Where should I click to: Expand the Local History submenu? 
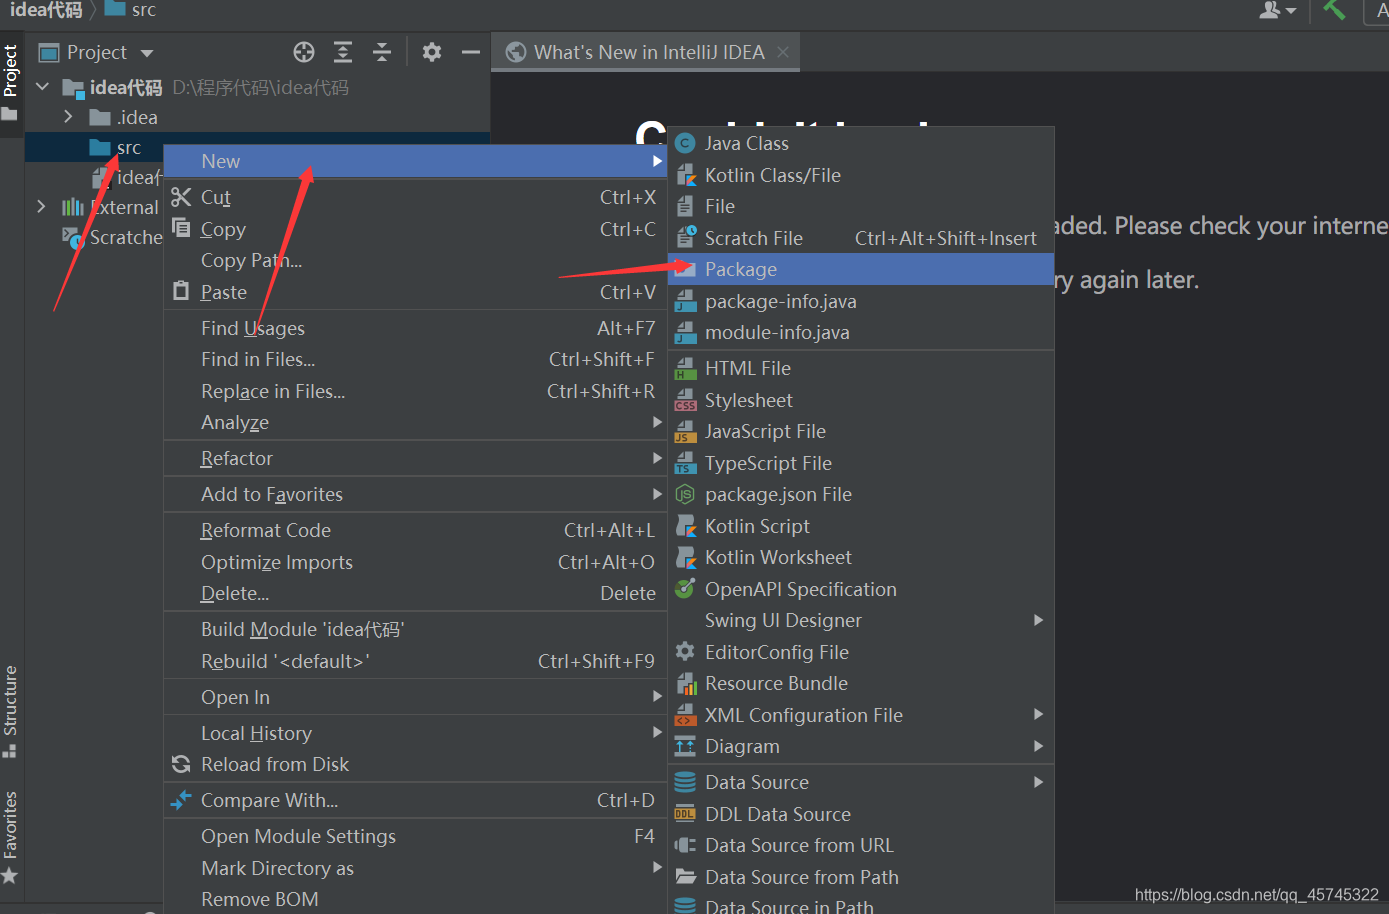pos(415,733)
